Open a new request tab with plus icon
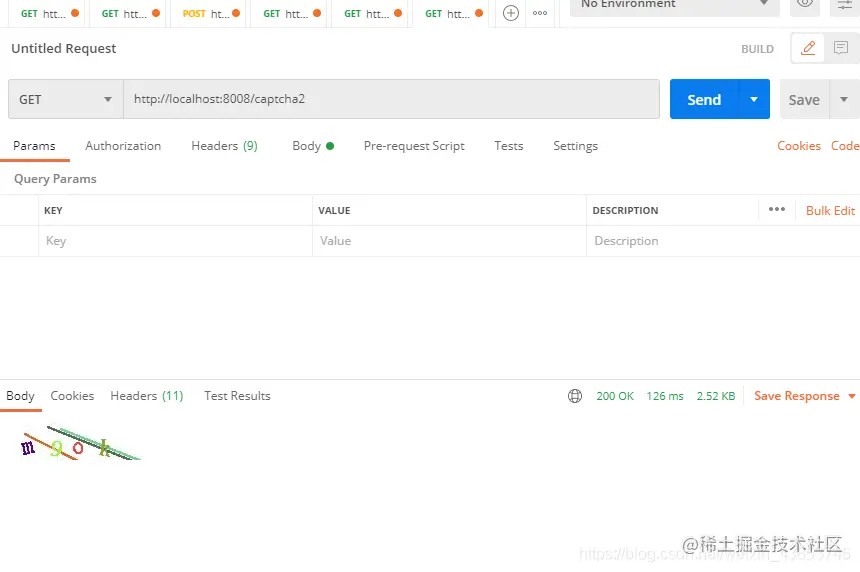This screenshot has height=572, width=860. [511, 13]
